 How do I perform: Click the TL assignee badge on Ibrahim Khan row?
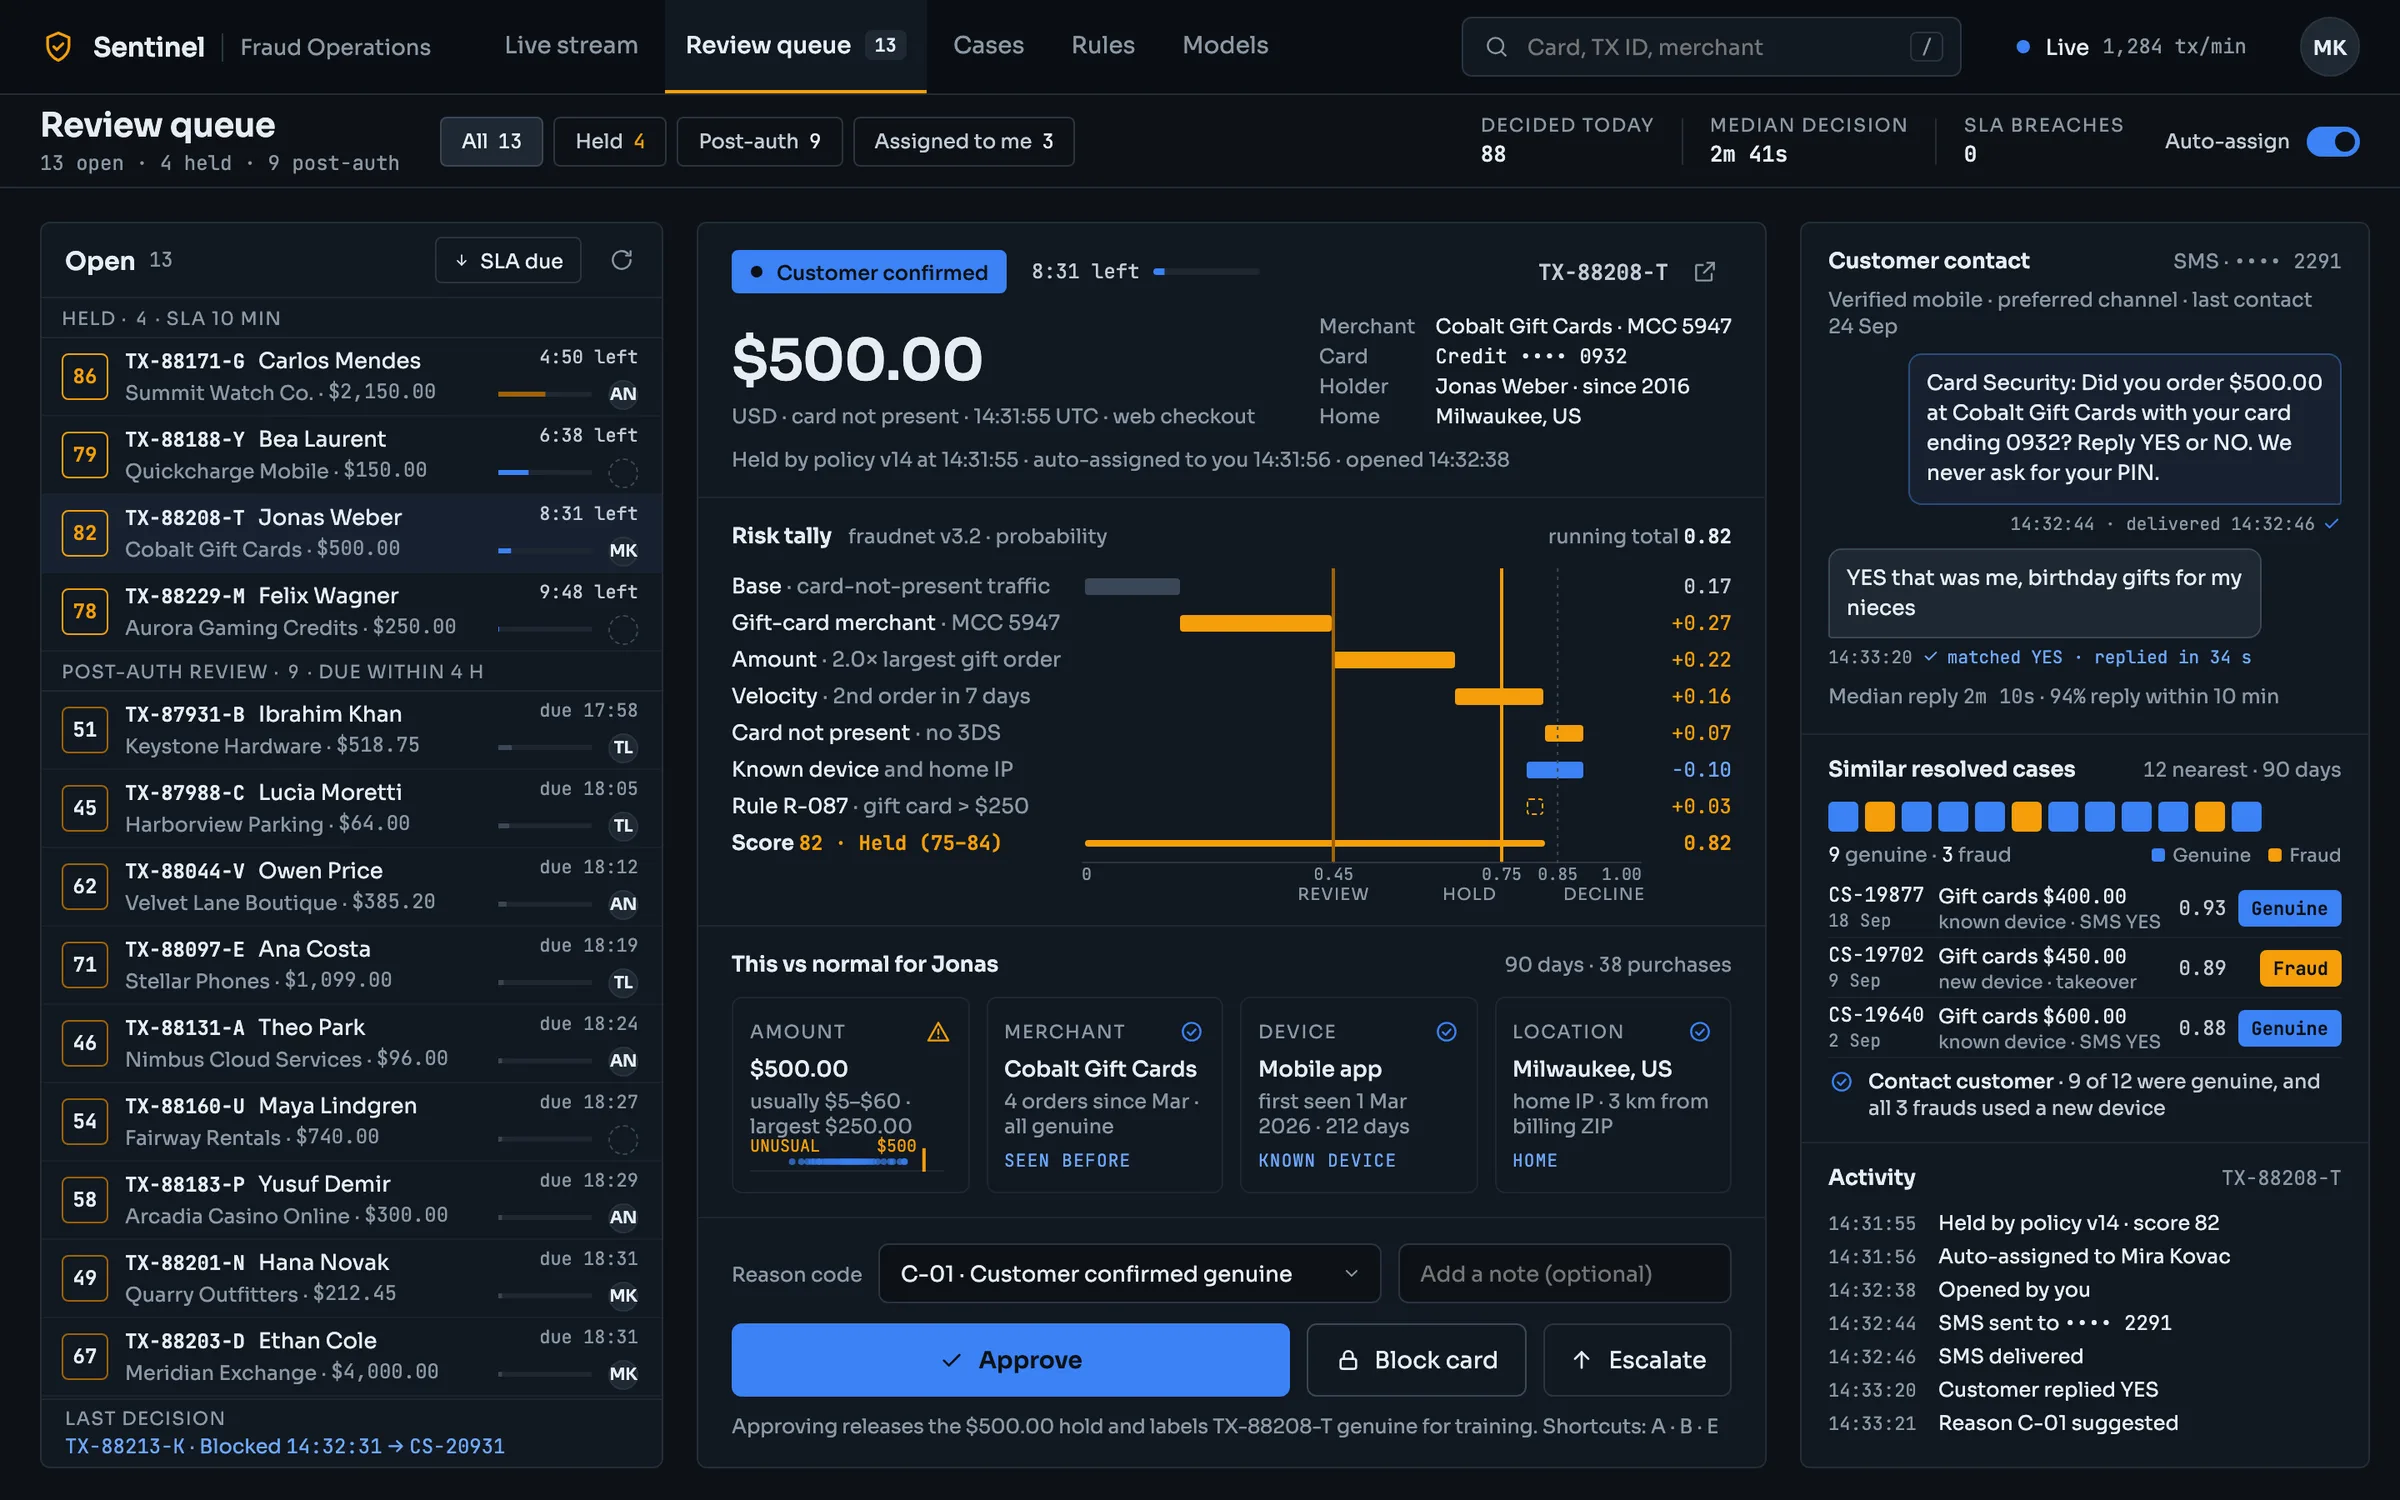pos(623,747)
